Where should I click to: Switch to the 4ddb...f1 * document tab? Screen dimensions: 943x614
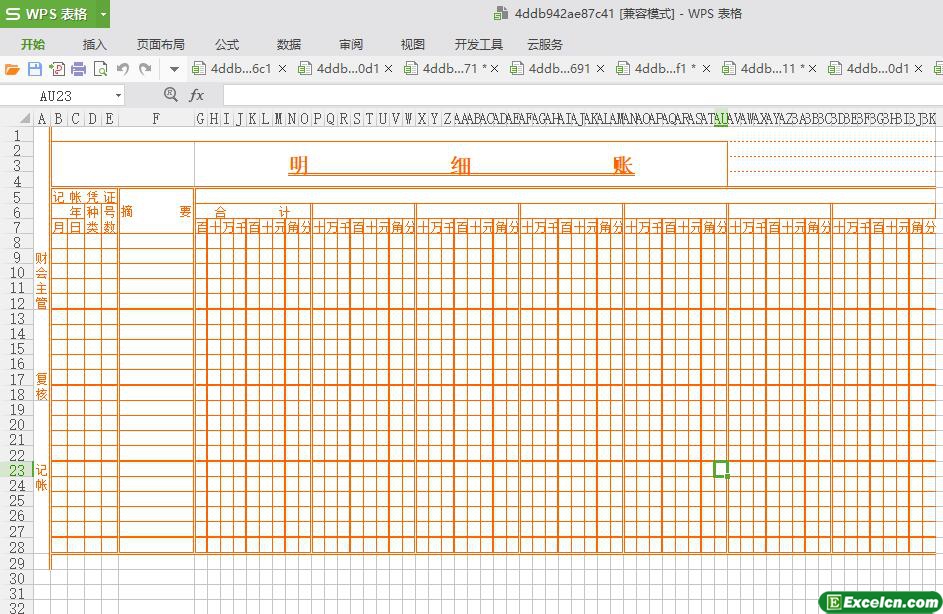coord(663,69)
